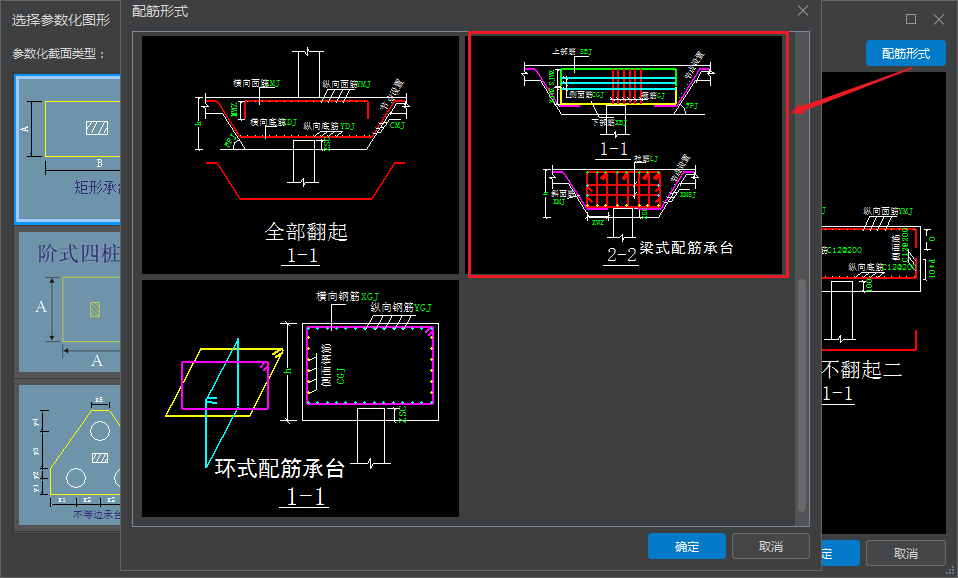Confirm selection with the 确定 button

point(686,546)
